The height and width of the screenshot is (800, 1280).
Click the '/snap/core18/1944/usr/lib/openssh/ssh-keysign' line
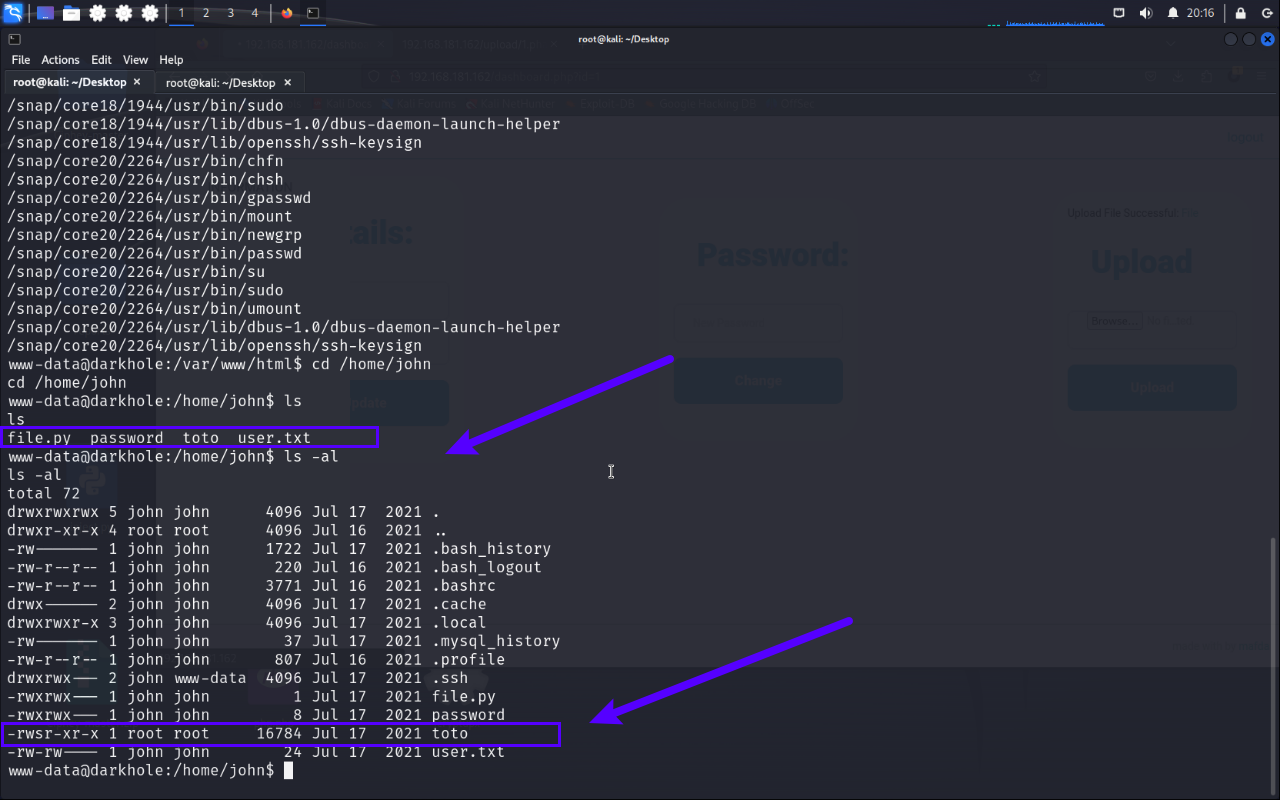(215, 142)
